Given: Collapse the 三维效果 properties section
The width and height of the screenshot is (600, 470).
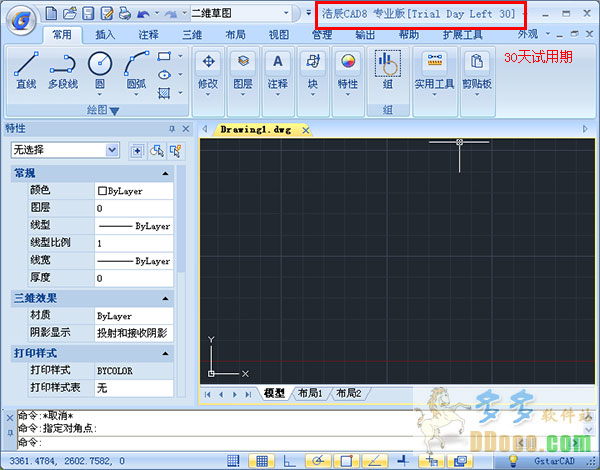Looking at the screenshot, I should tap(165, 299).
